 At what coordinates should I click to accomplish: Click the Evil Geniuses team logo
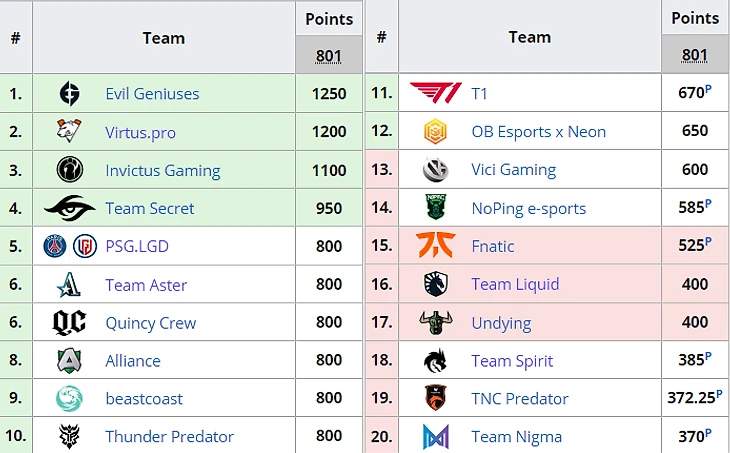(69, 94)
